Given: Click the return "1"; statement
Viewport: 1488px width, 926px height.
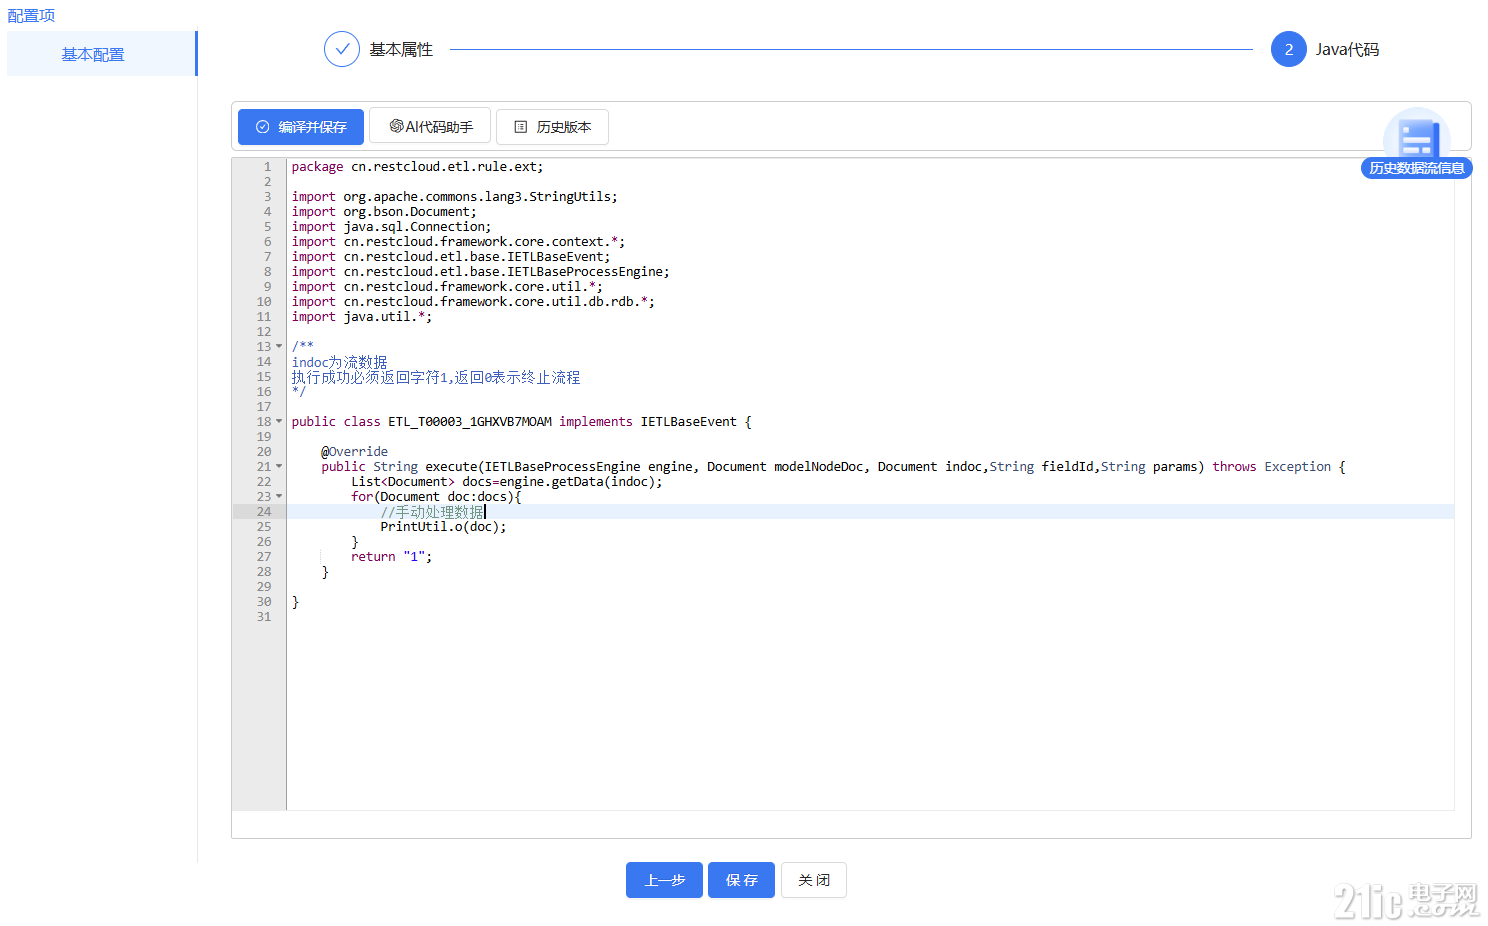Looking at the screenshot, I should (391, 557).
